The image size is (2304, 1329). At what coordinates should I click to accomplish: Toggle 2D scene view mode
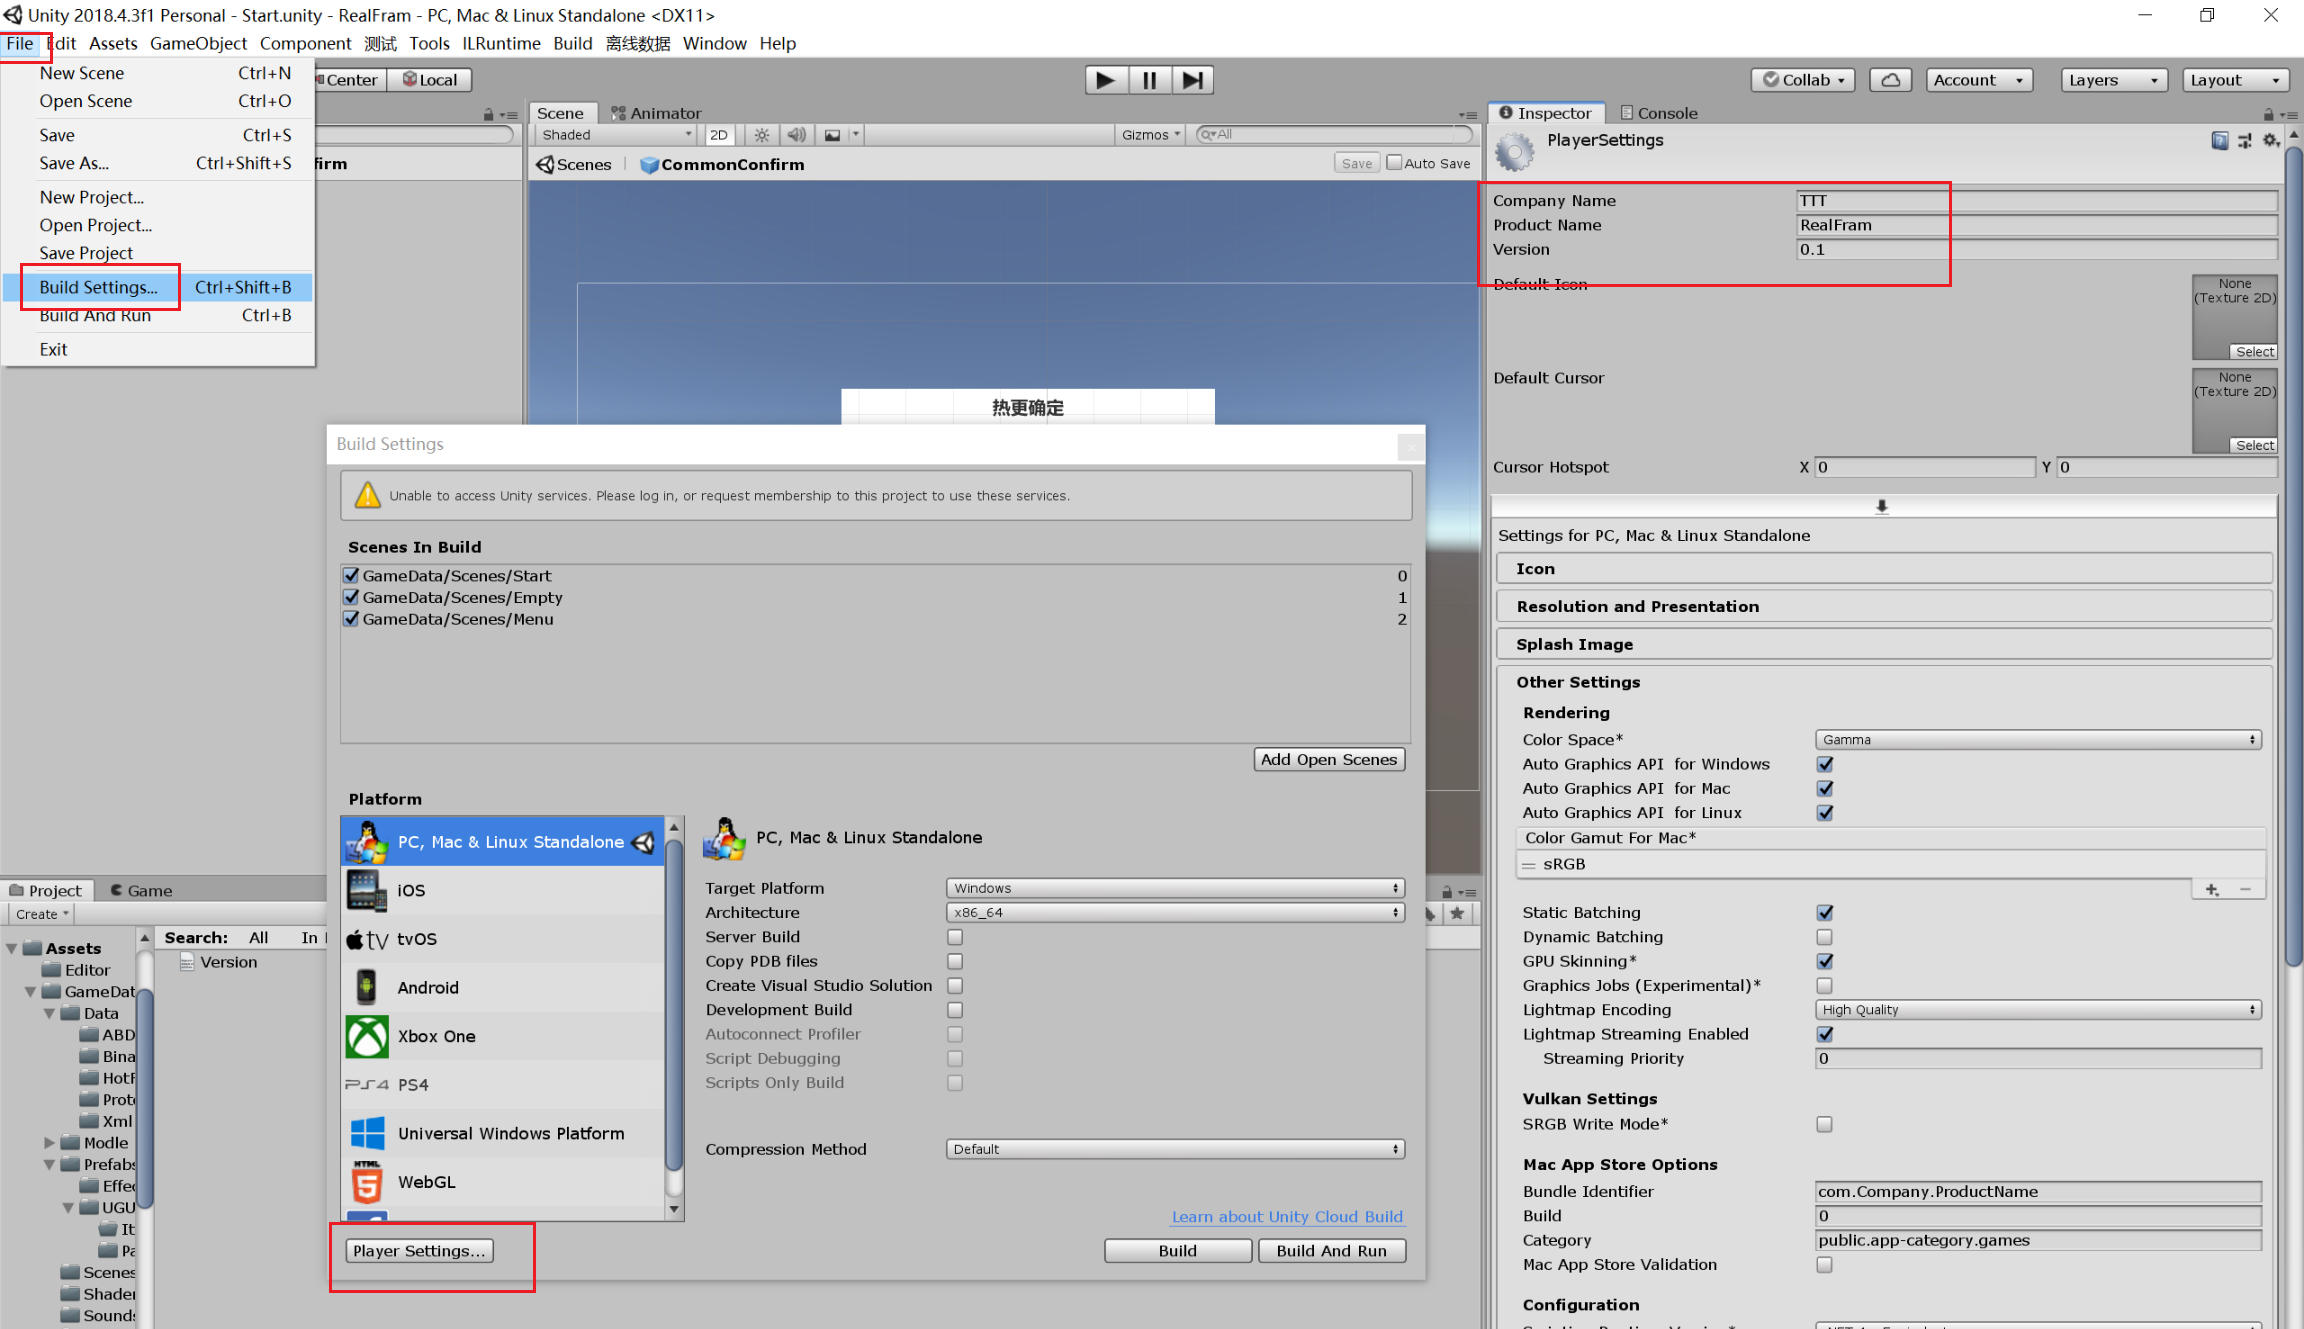pyautogui.click(x=719, y=135)
